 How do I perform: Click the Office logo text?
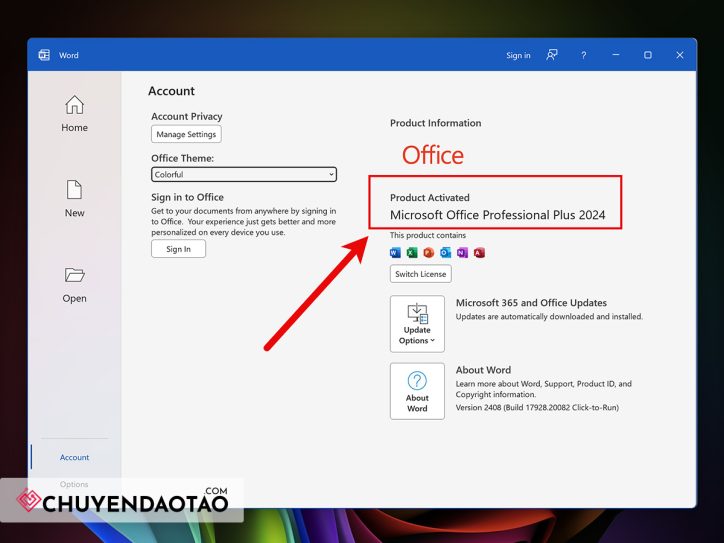[433, 155]
